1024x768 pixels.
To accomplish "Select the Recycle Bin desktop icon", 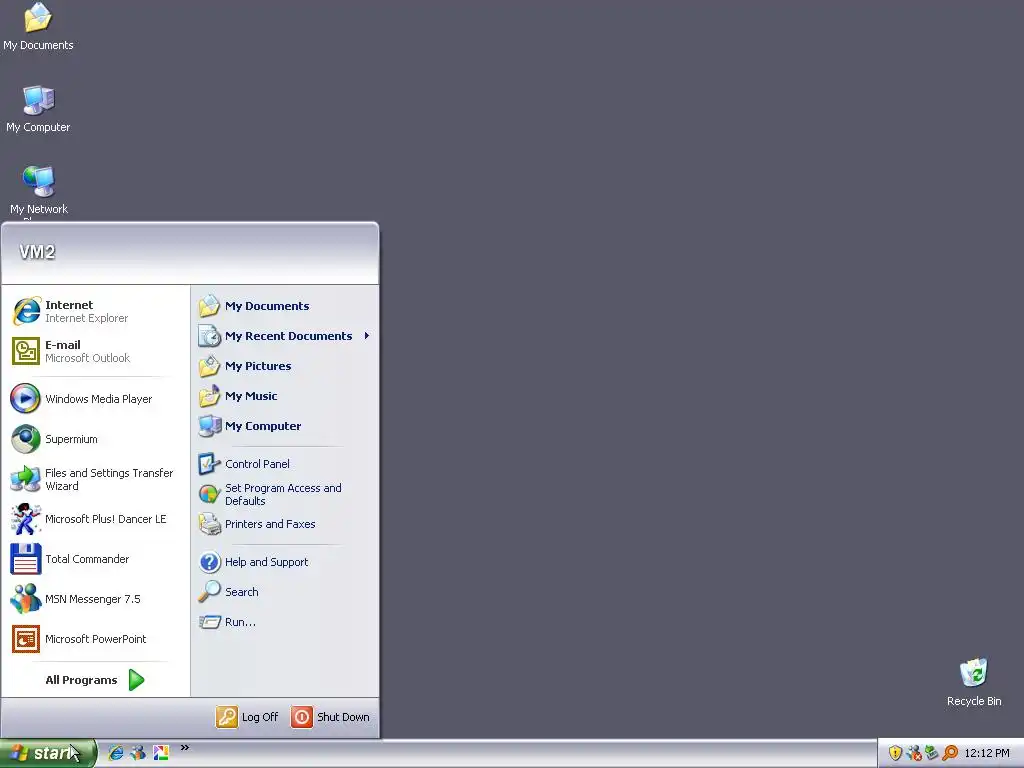I will click(x=974, y=682).
